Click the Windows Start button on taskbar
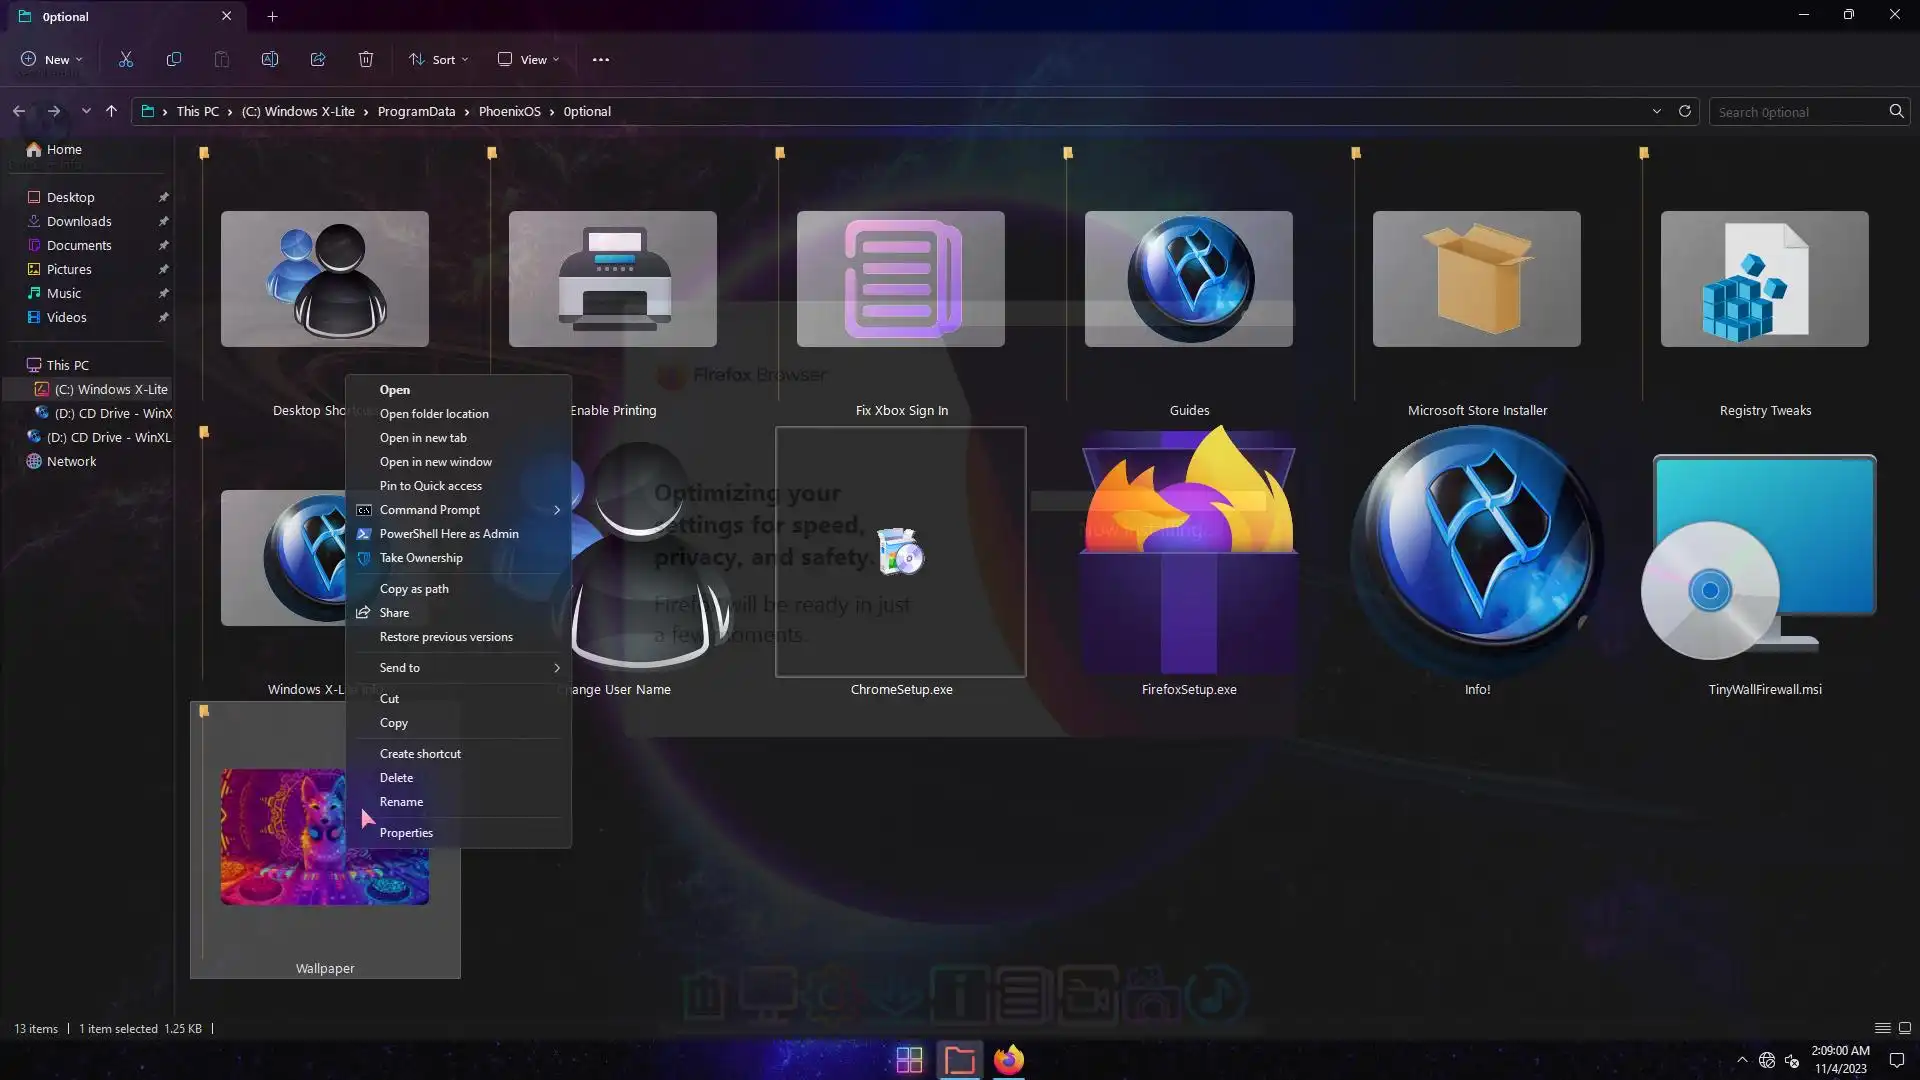1920x1080 pixels. coord(909,1060)
